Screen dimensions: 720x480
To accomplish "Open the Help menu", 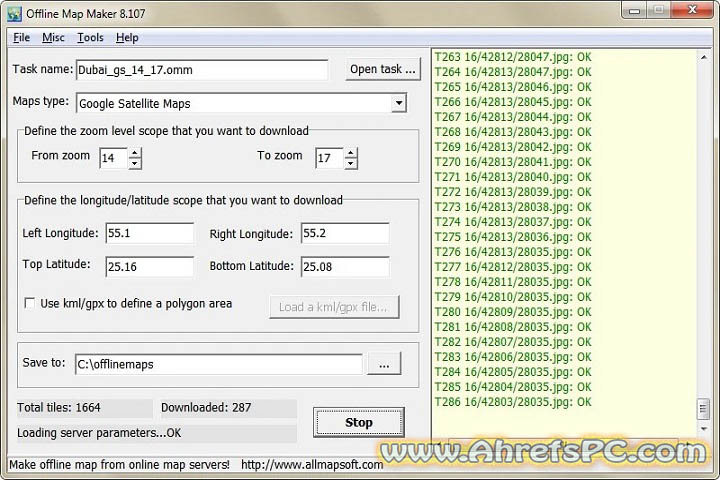I will tap(127, 38).
